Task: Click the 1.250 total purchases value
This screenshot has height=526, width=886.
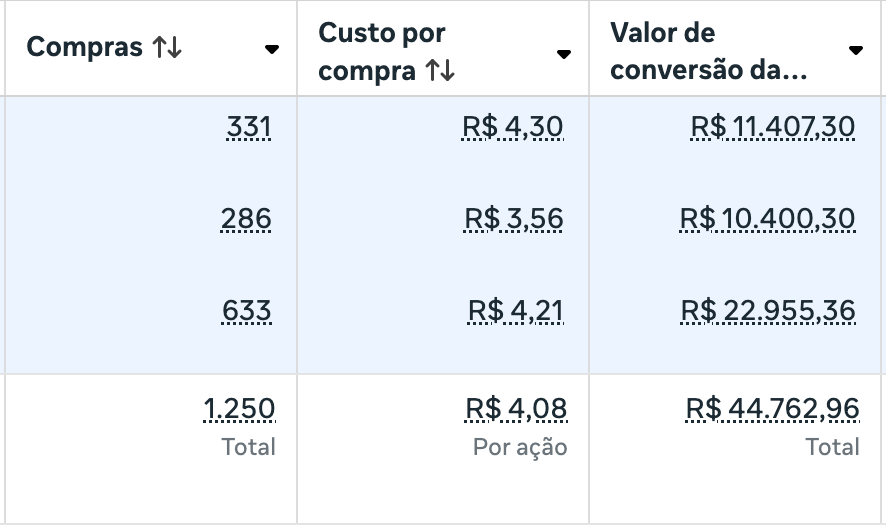Action: 239,408
